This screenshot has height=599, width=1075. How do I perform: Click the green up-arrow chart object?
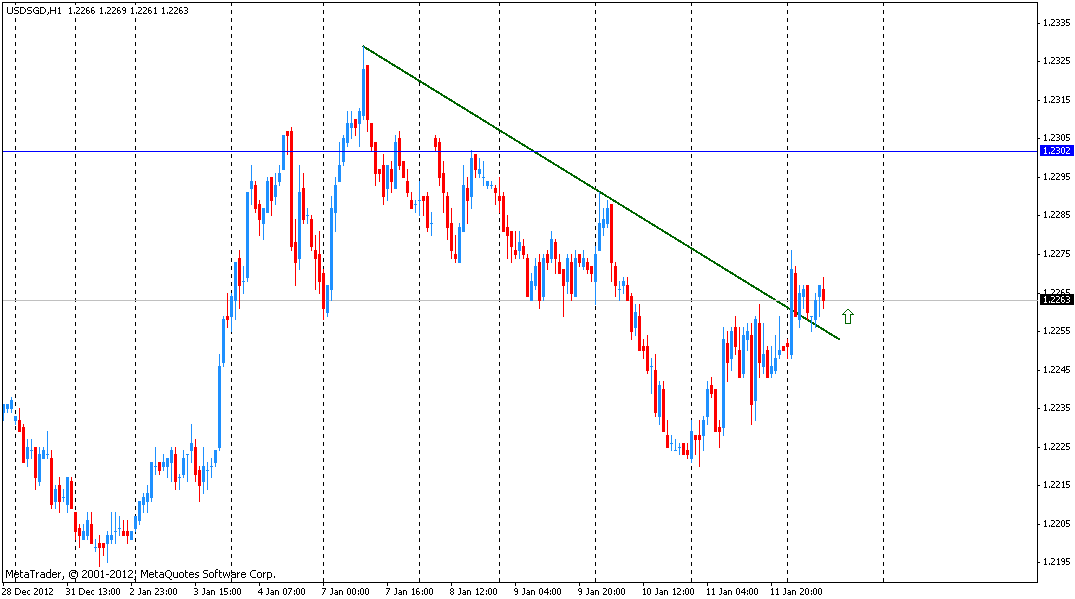pos(848,317)
